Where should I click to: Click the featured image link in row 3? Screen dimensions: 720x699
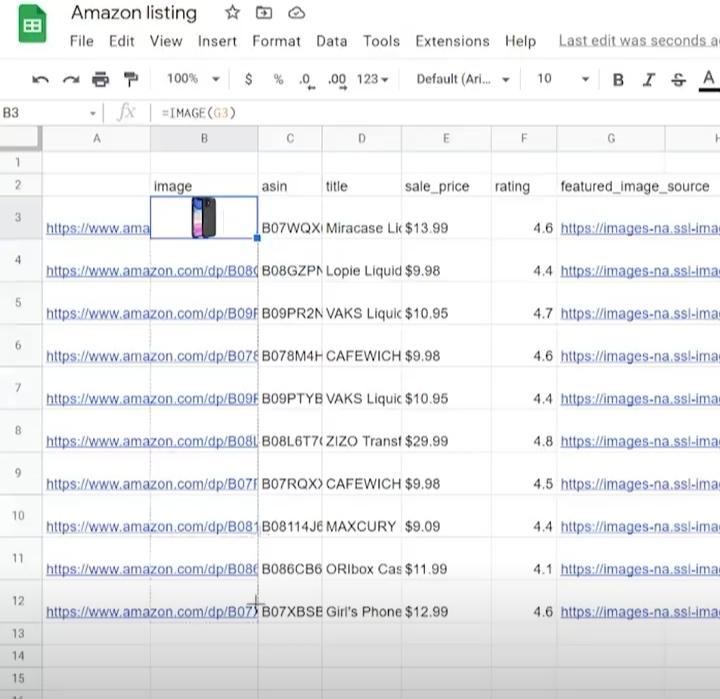pos(639,228)
